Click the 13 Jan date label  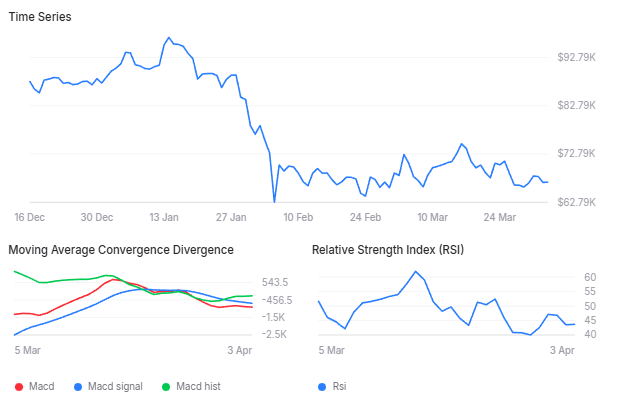tap(163, 217)
